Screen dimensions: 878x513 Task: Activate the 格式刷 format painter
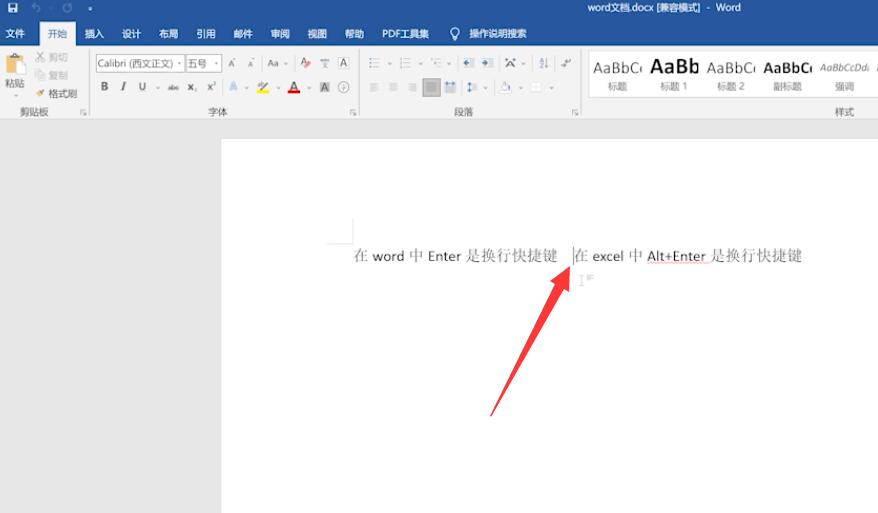point(56,94)
